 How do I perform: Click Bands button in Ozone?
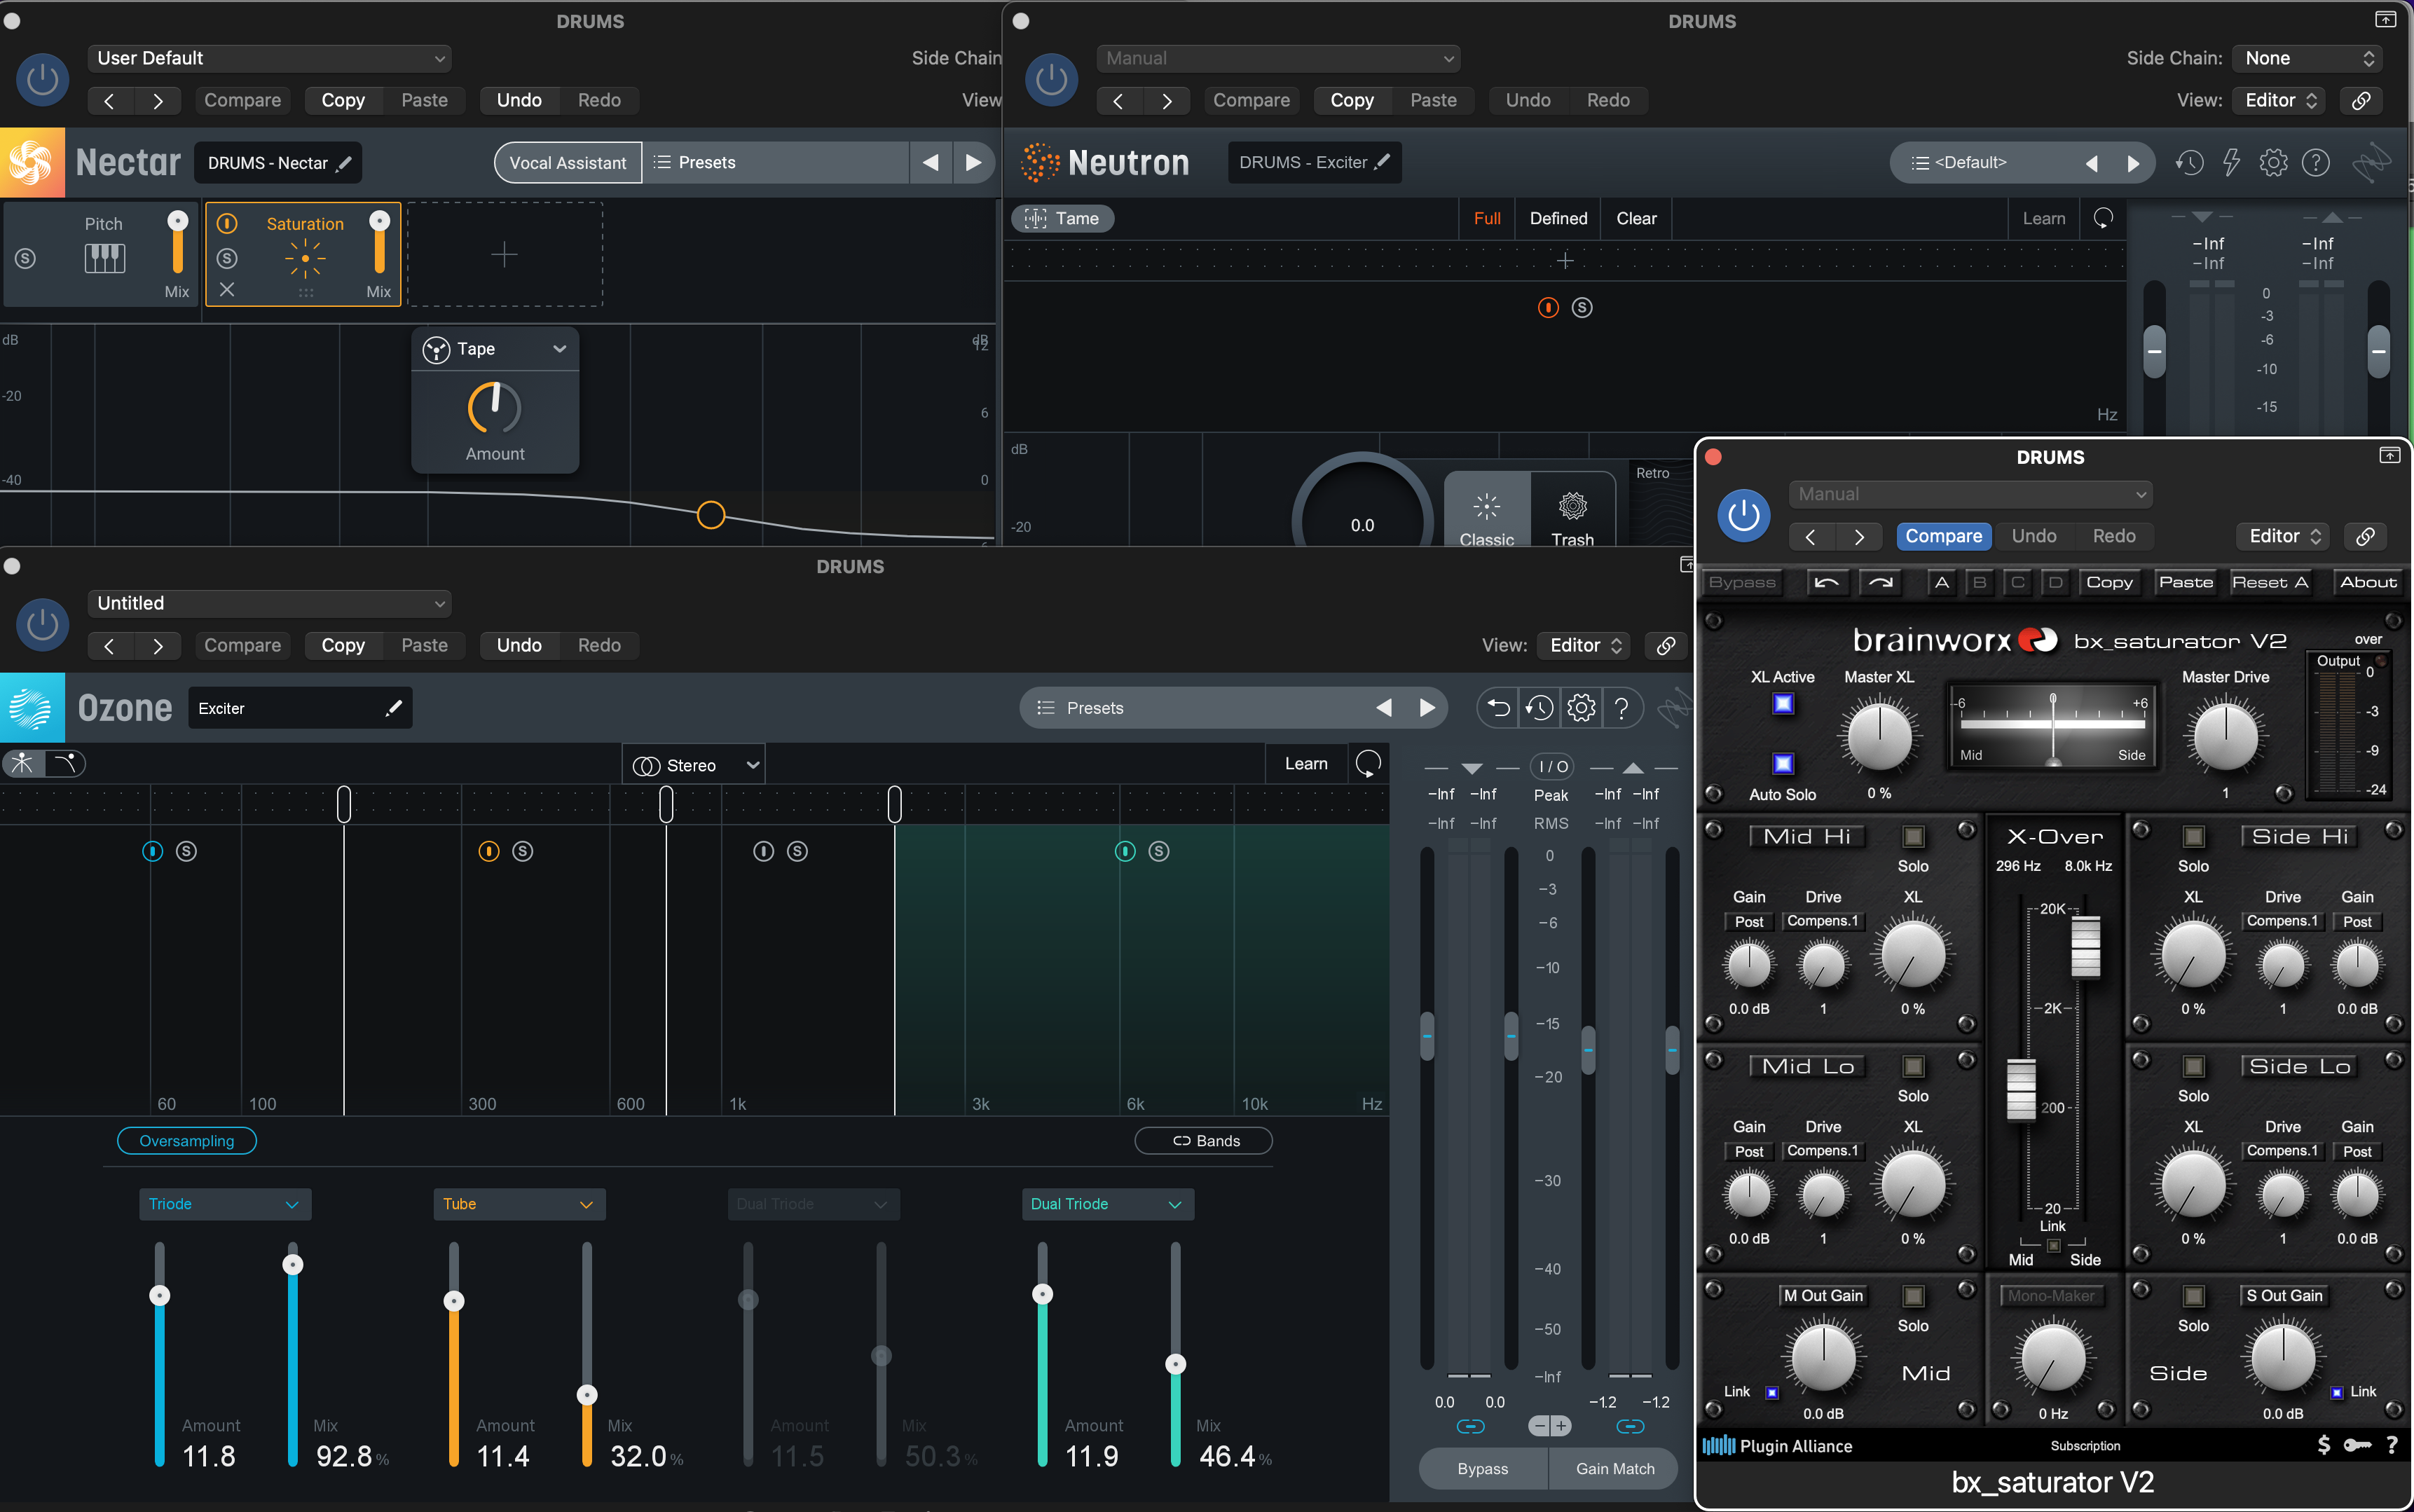click(1204, 1141)
